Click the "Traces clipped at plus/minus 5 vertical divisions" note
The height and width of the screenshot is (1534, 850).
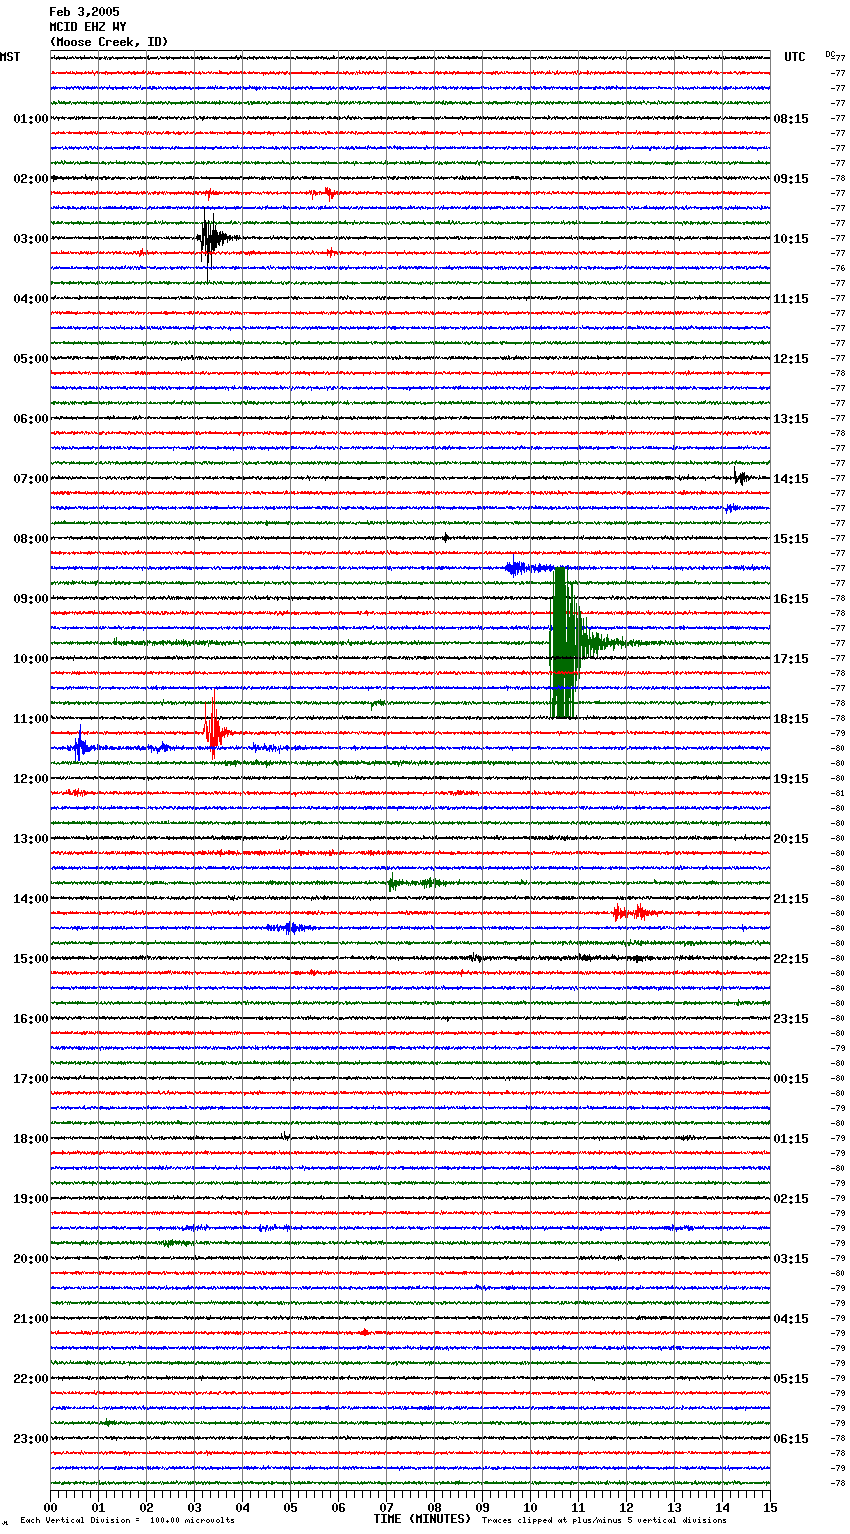(x=604, y=1520)
